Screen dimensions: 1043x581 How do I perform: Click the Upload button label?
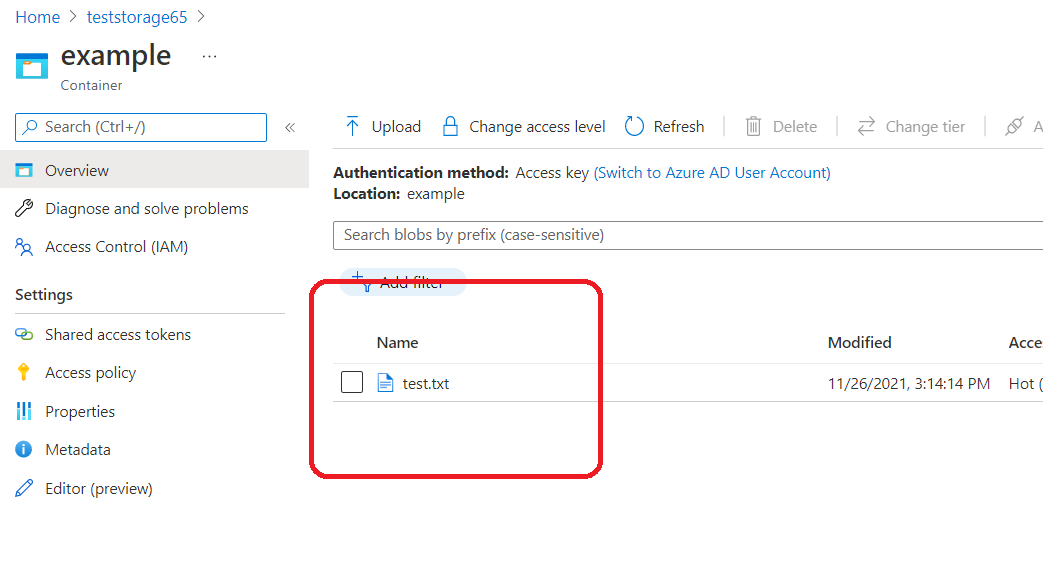pos(396,126)
